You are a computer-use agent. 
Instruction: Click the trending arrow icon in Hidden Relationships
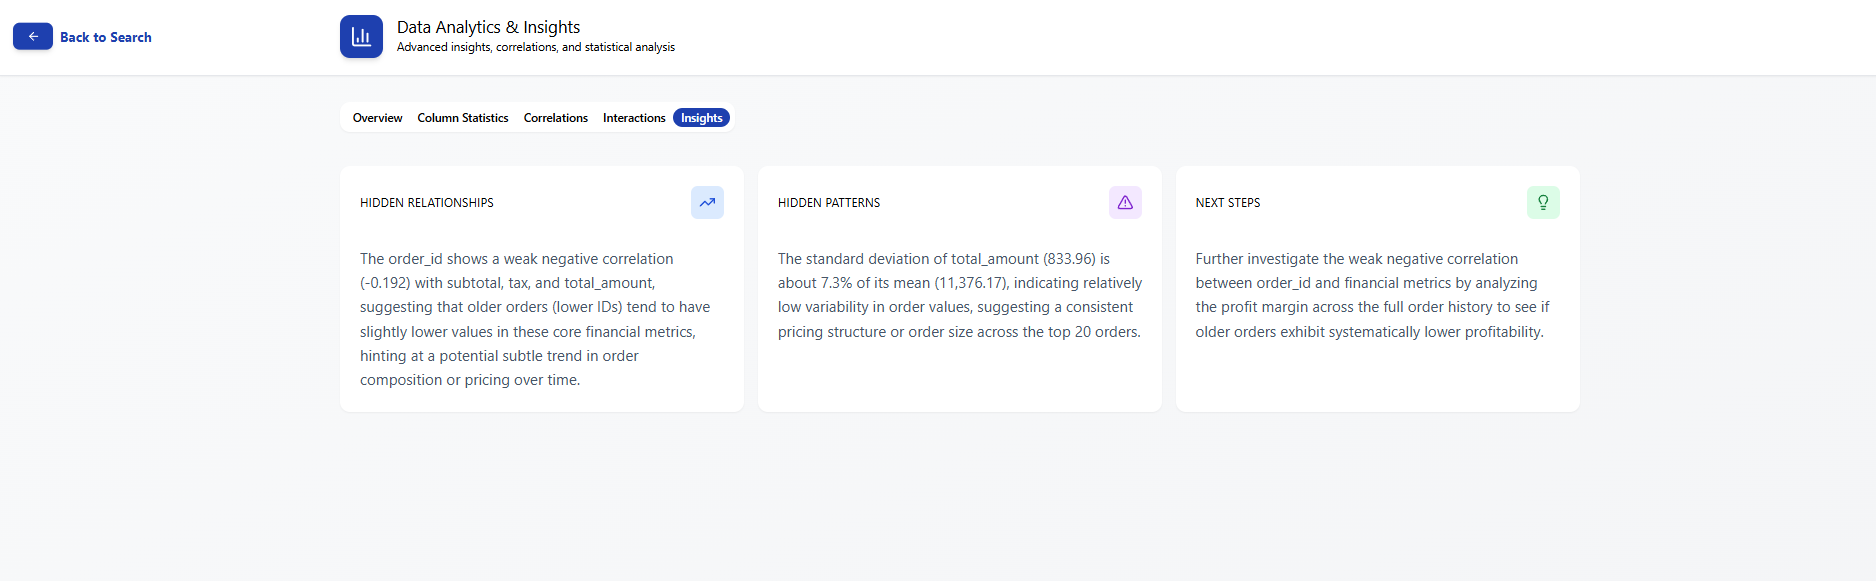point(707,202)
